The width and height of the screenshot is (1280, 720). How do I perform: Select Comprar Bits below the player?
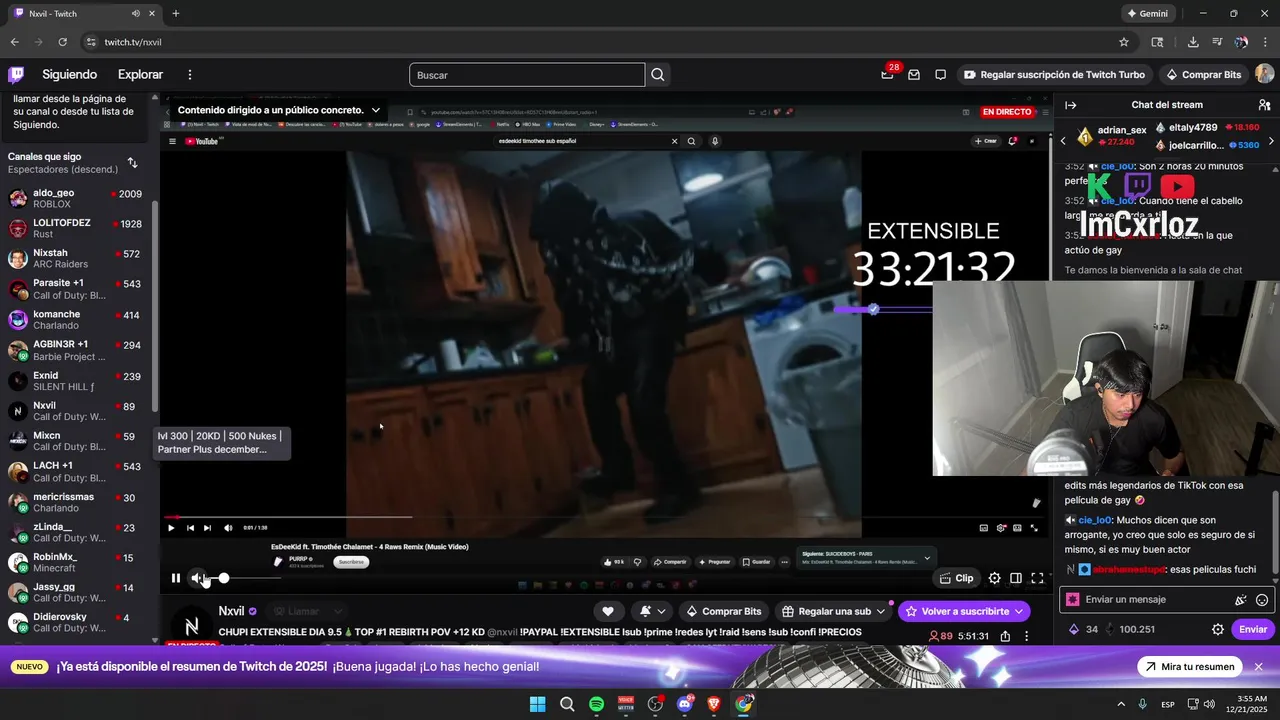pyautogui.click(x=723, y=611)
